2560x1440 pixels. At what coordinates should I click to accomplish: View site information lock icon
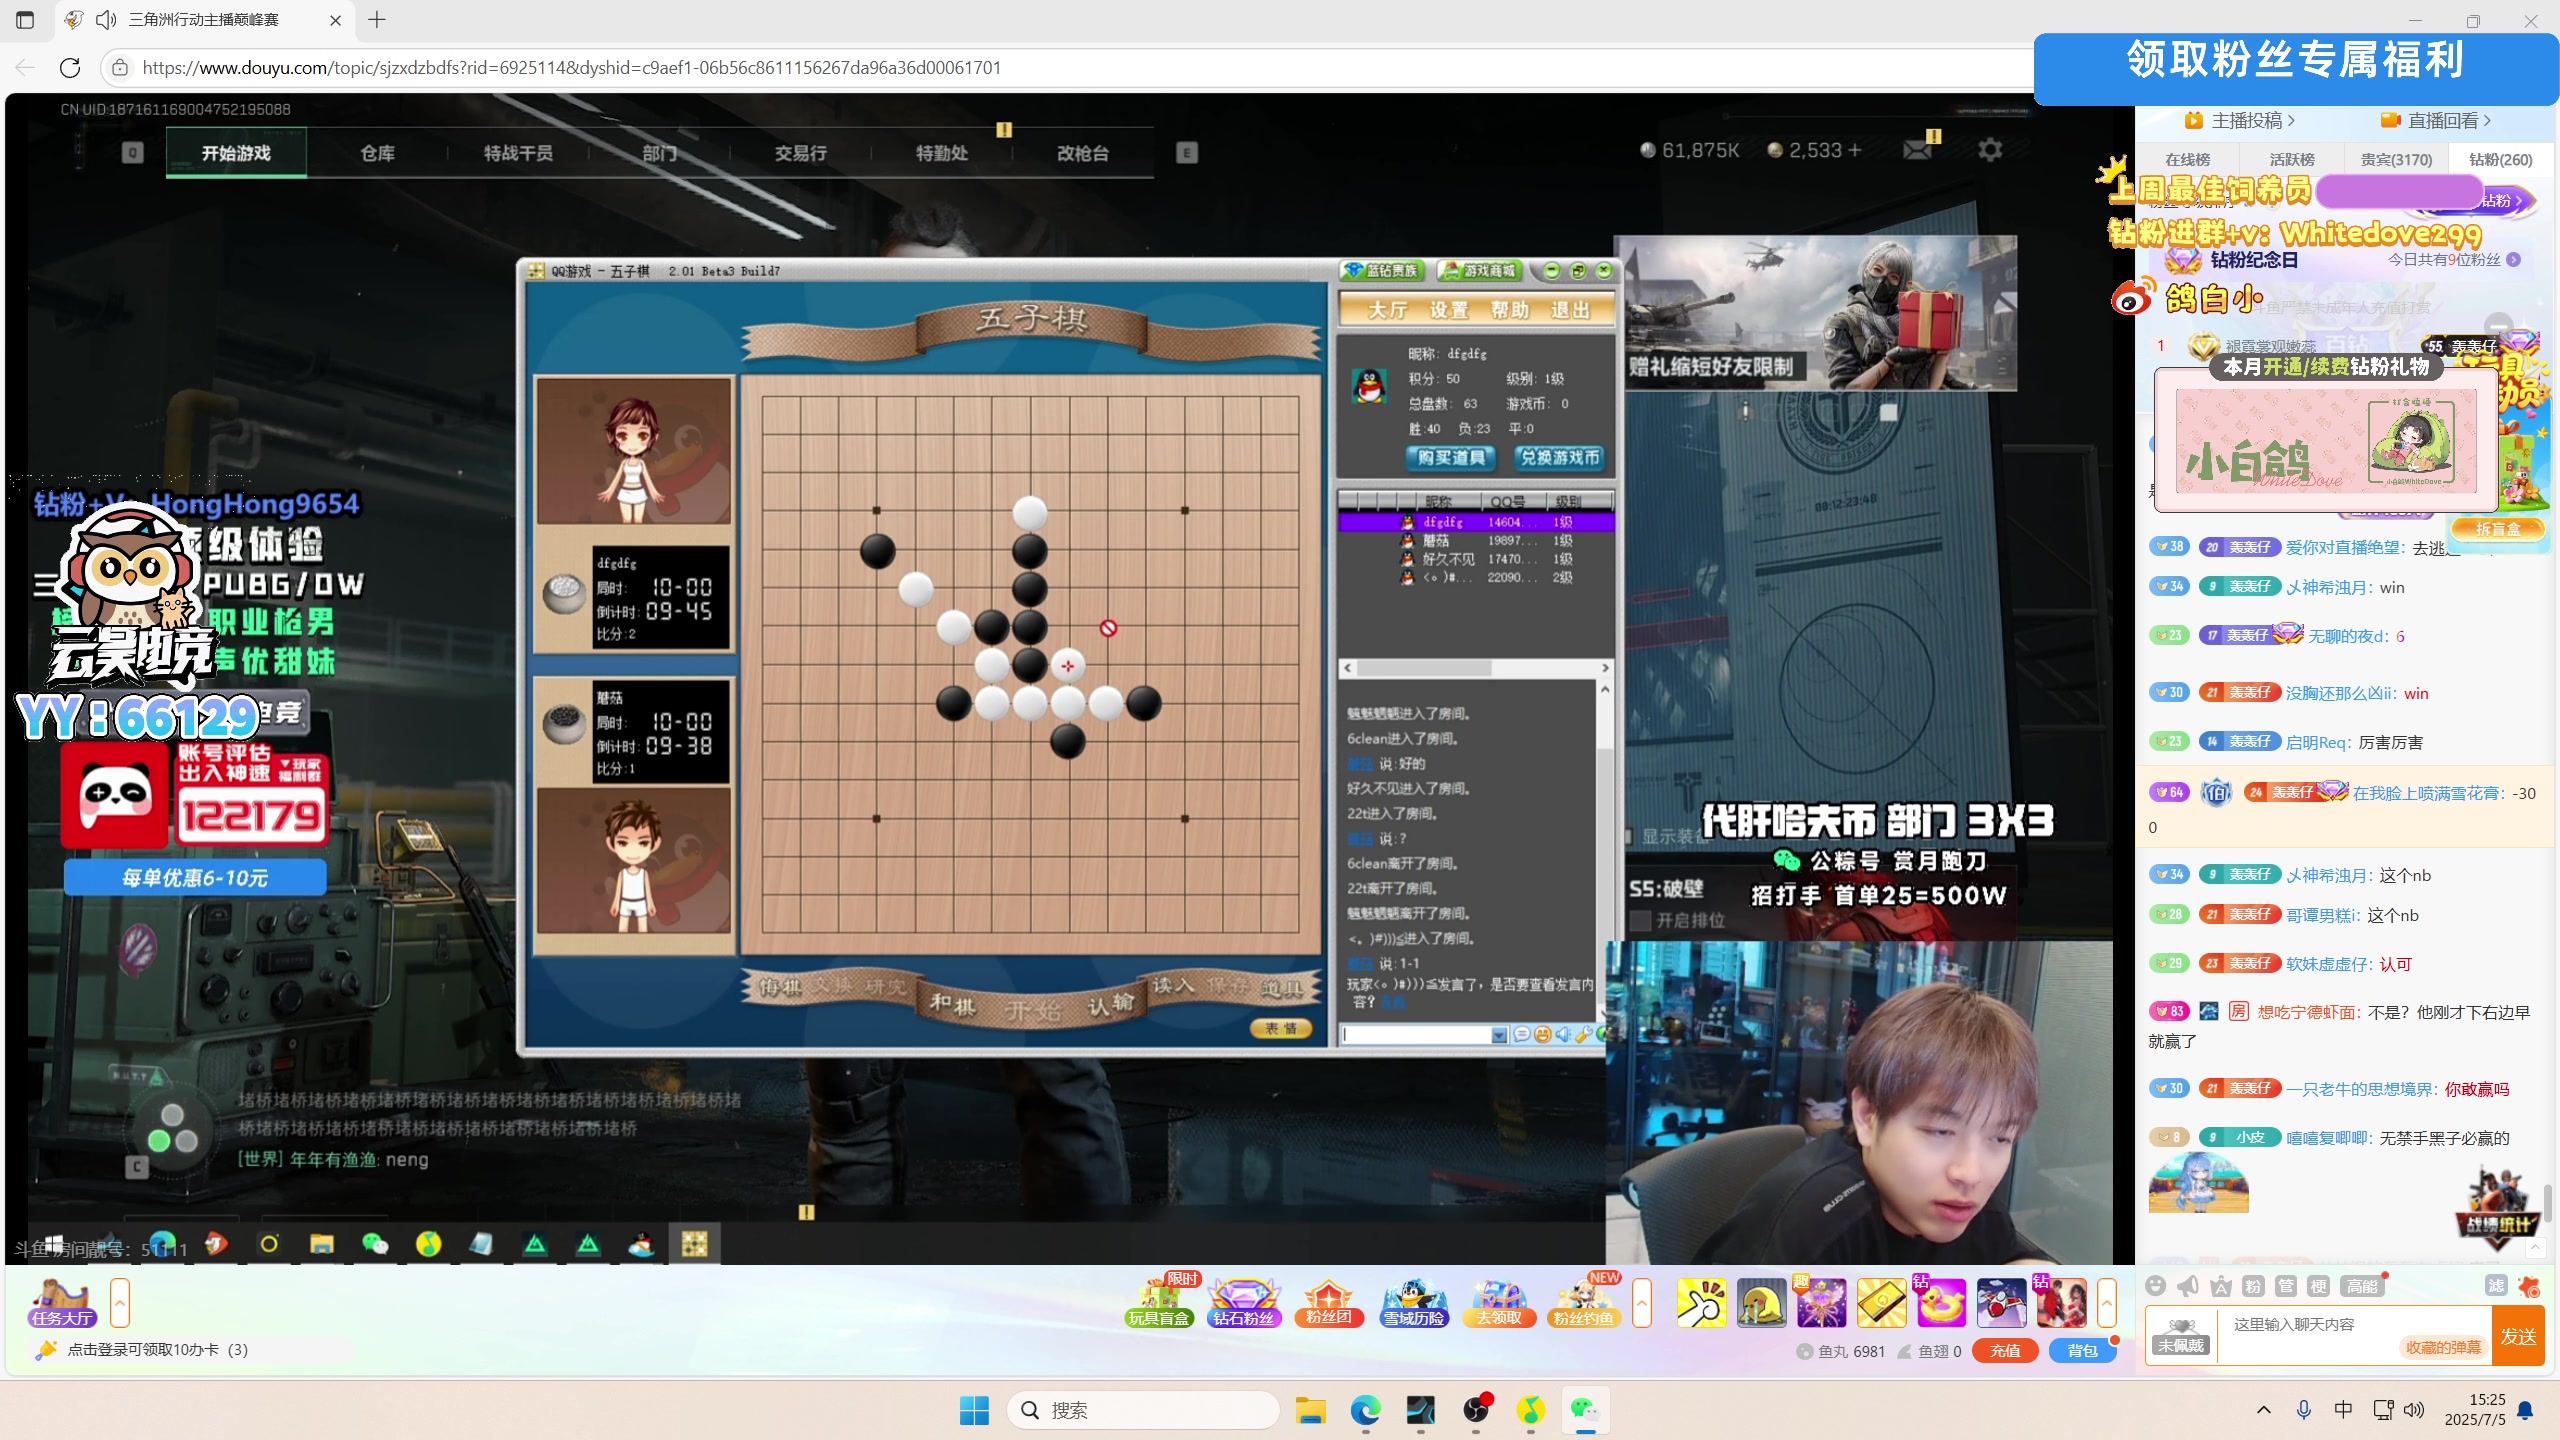pos(120,67)
